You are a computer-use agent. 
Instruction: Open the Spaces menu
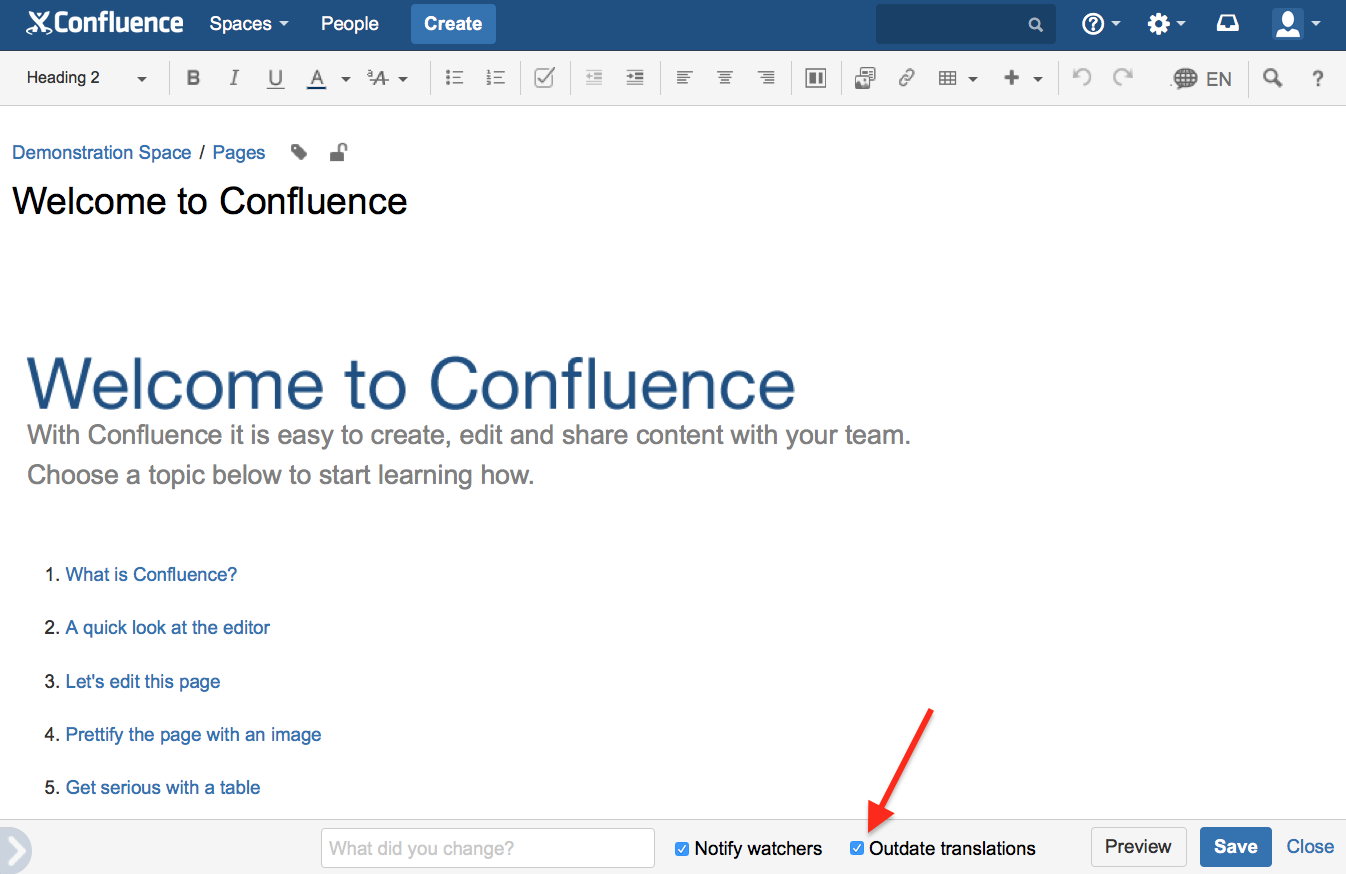(x=249, y=24)
